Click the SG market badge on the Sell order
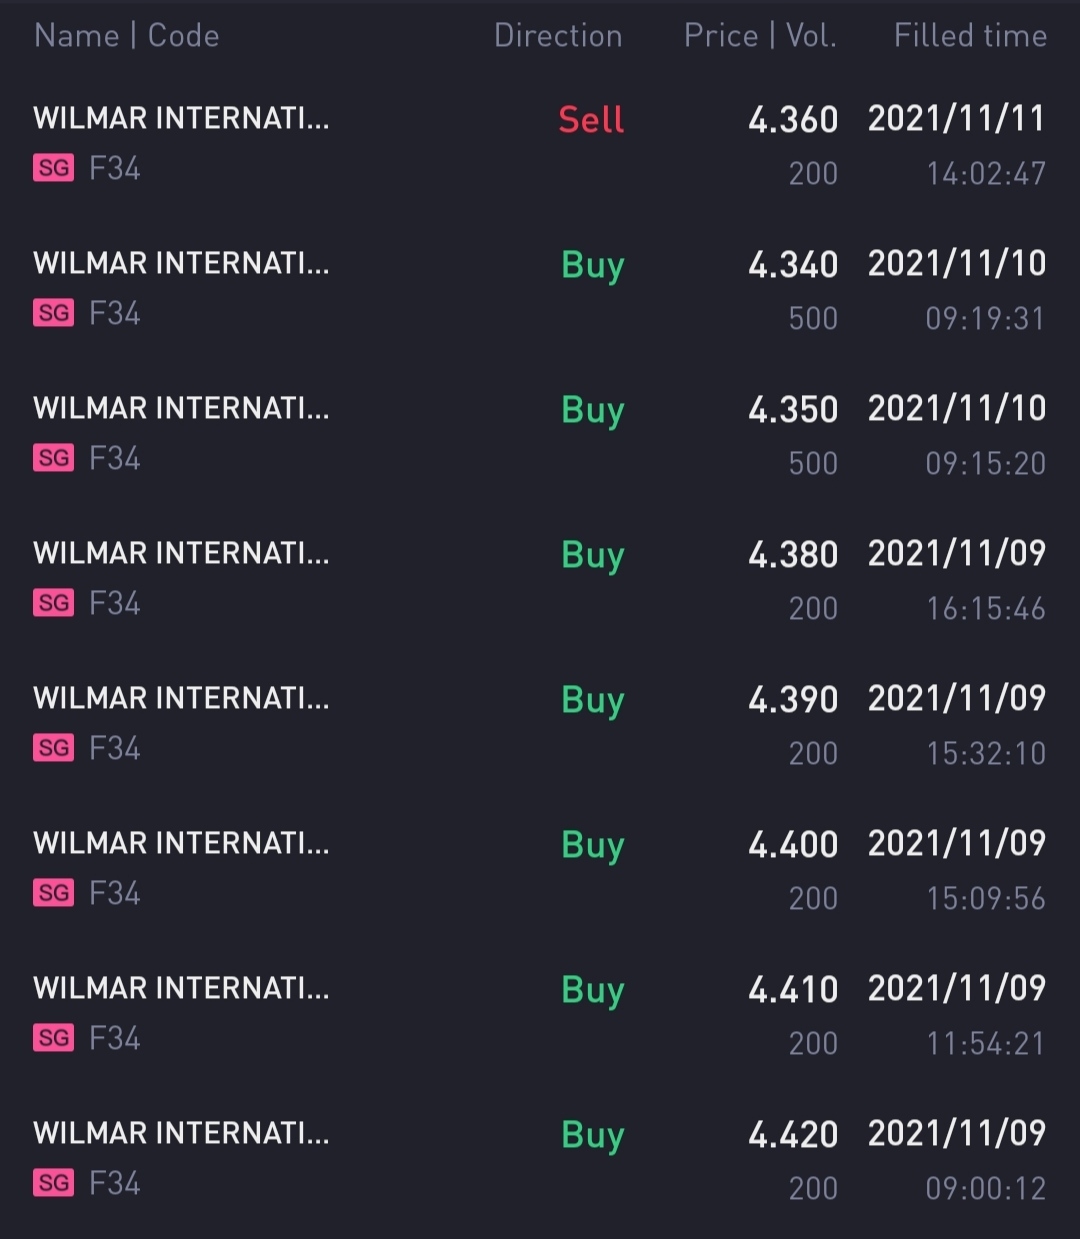This screenshot has width=1080, height=1239. click(54, 168)
